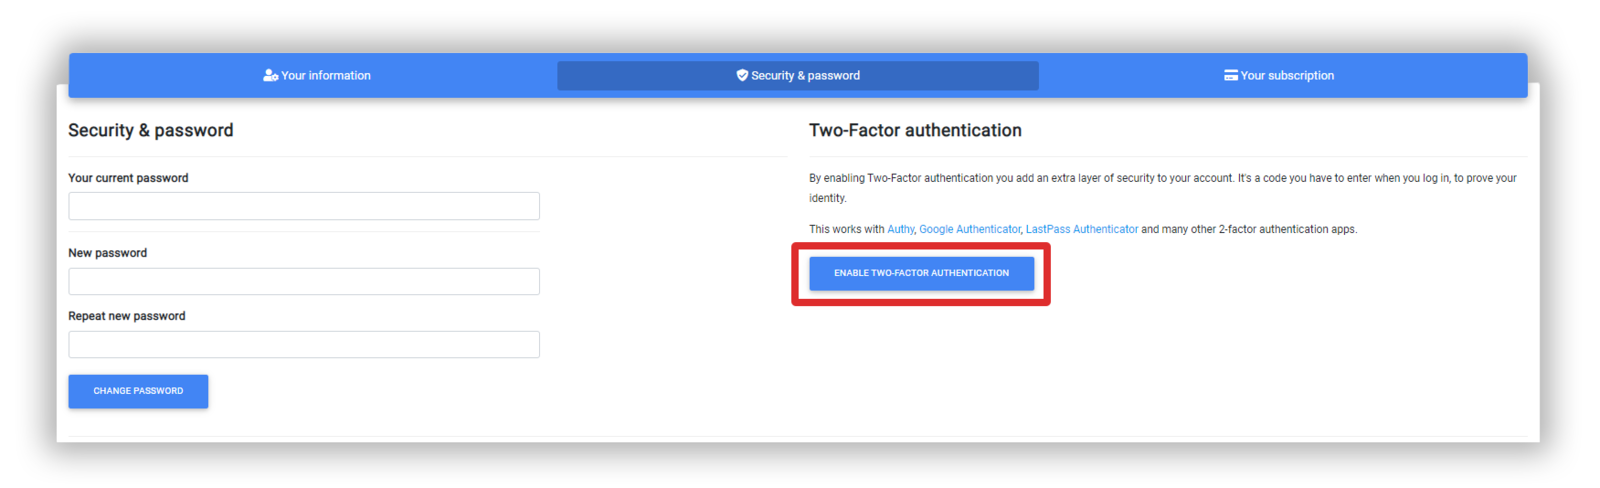Click the 'Your current password' field label
The image size is (1600, 488).
[x=128, y=178]
